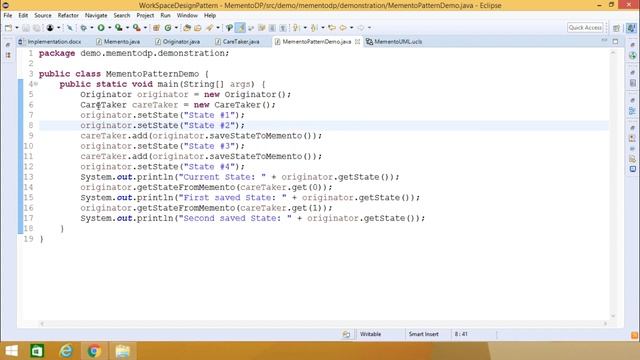
Task: Open the Debug dropdown arrow
Action: (91, 28)
